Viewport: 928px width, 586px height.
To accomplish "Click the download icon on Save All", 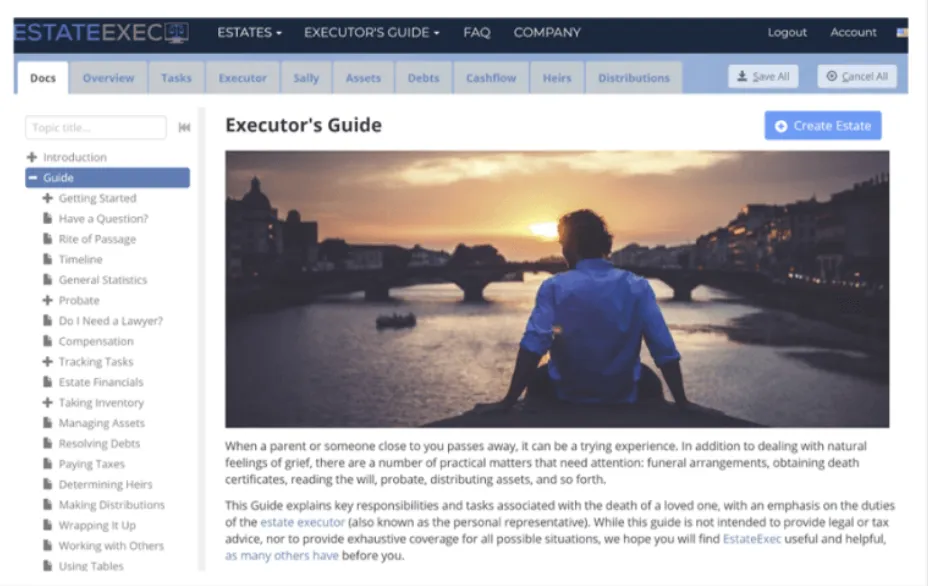I will 742,76.
